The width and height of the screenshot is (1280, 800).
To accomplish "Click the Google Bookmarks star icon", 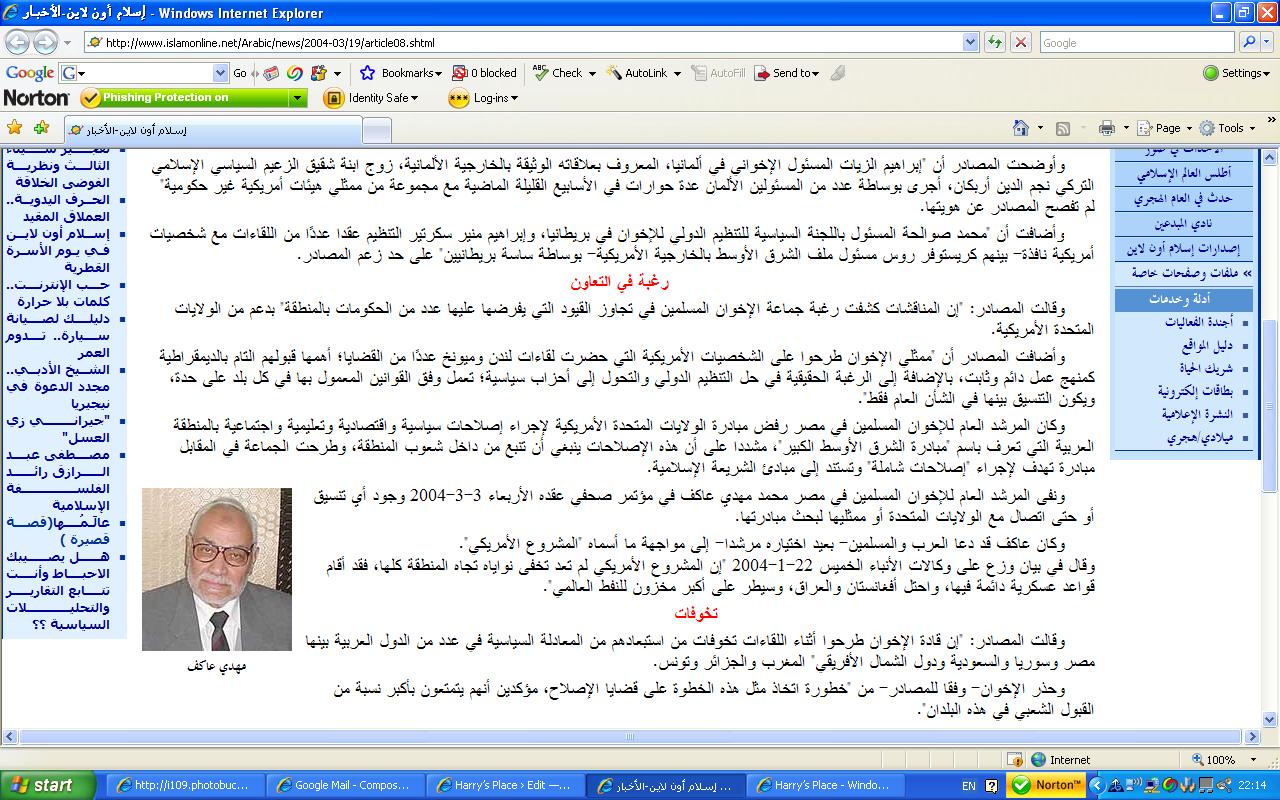I will coord(367,73).
